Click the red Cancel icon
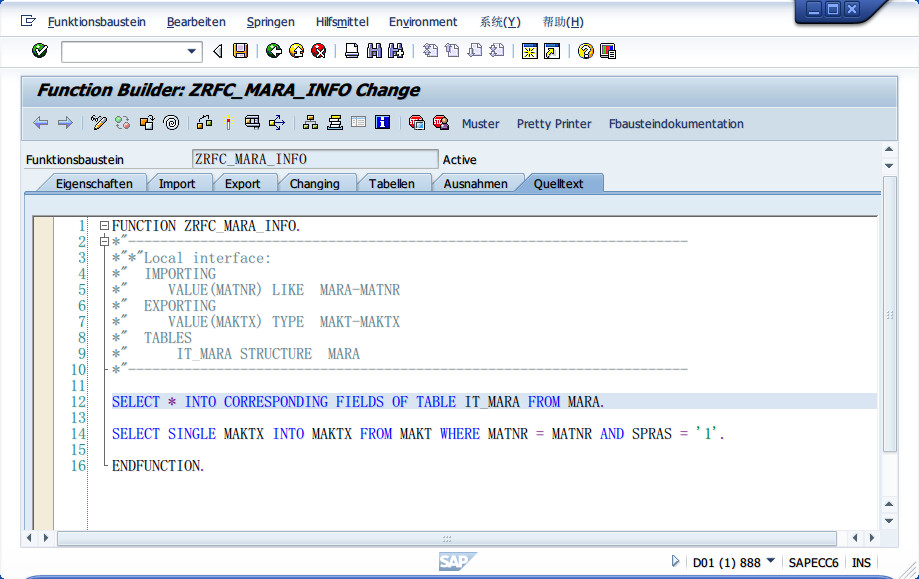Image resolution: width=919 pixels, height=579 pixels. click(x=319, y=51)
